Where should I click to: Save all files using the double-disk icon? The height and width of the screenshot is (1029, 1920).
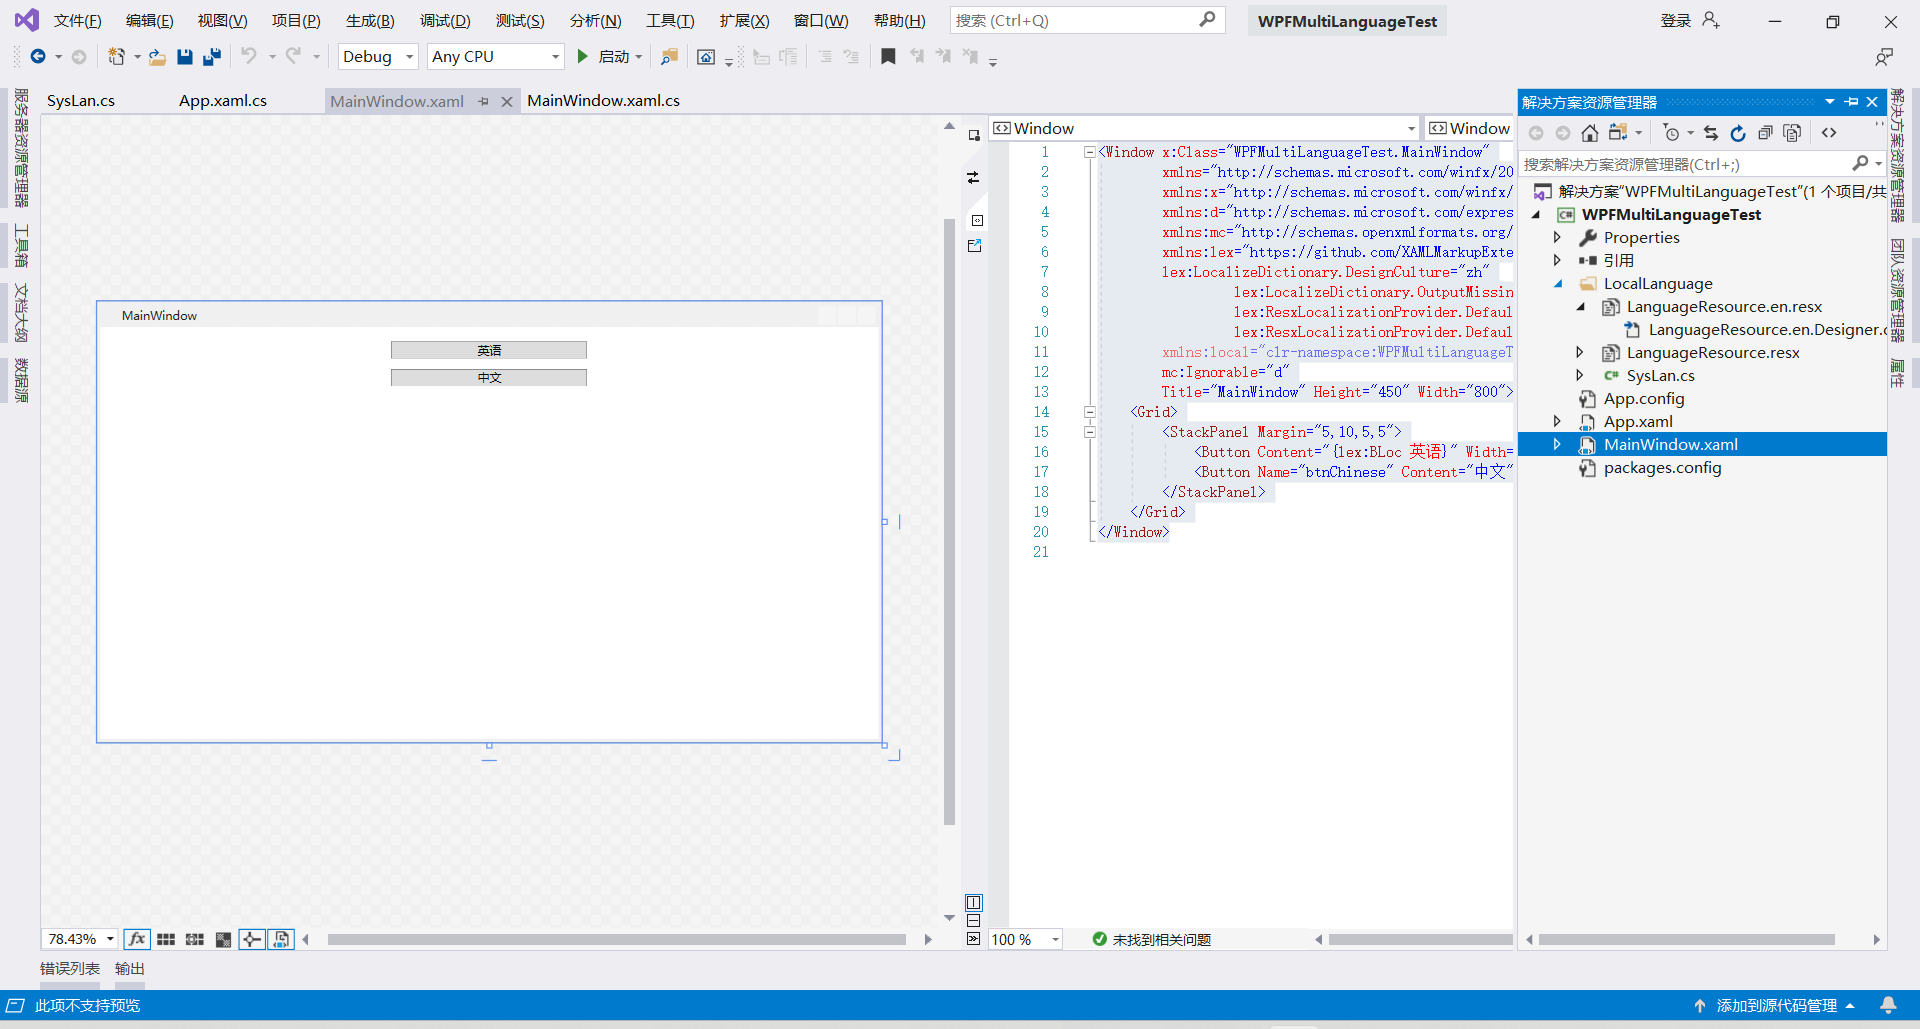point(212,57)
